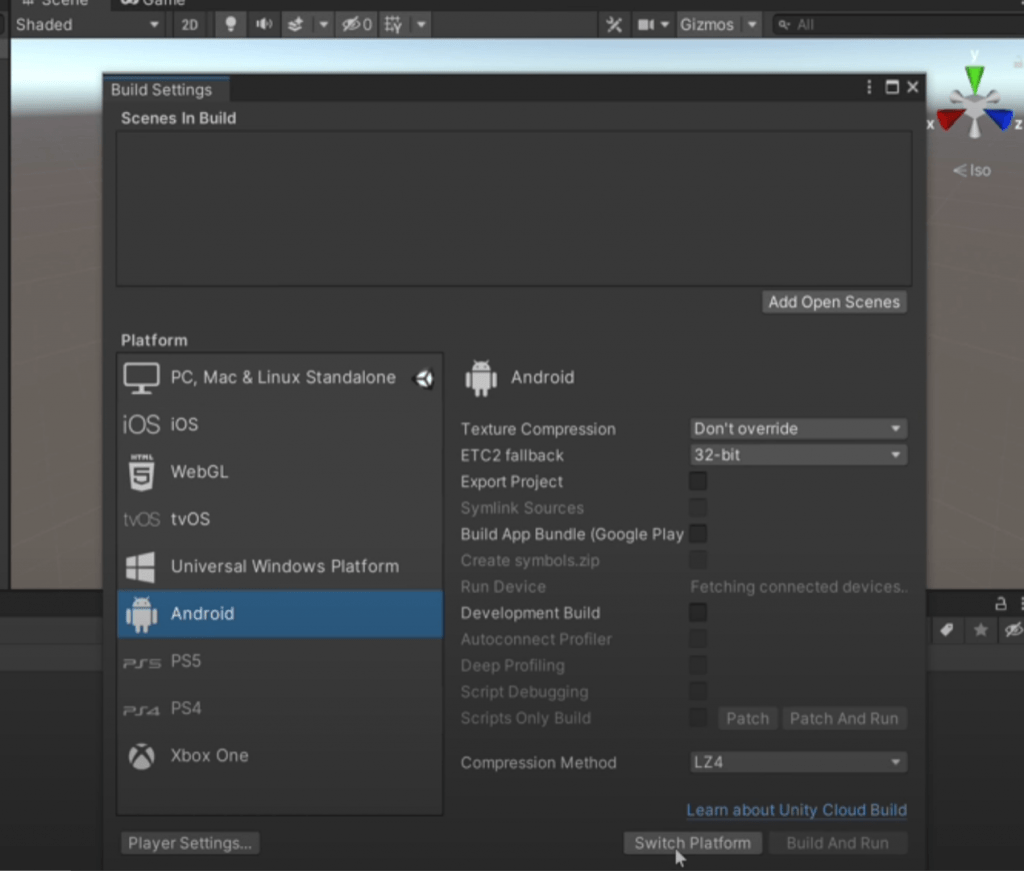Maximize the Build Settings window
The width and height of the screenshot is (1024, 871).
(x=892, y=87)
